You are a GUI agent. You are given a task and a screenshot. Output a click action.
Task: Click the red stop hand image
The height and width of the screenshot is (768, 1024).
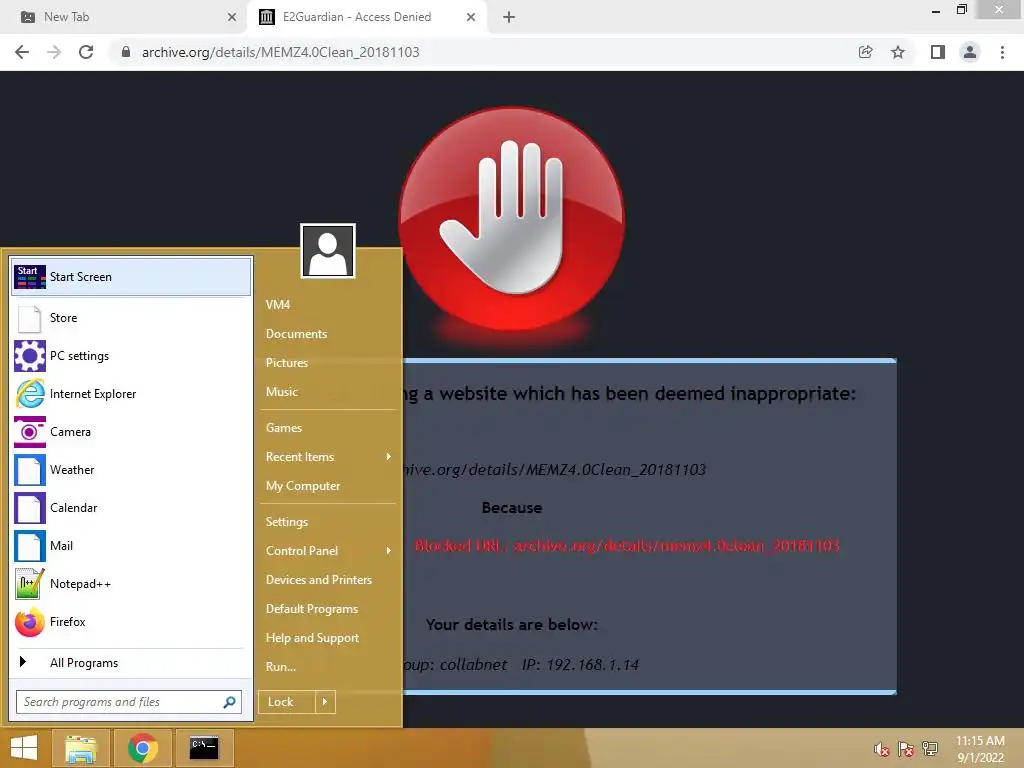pyautogui.click(x=512, y=218)
